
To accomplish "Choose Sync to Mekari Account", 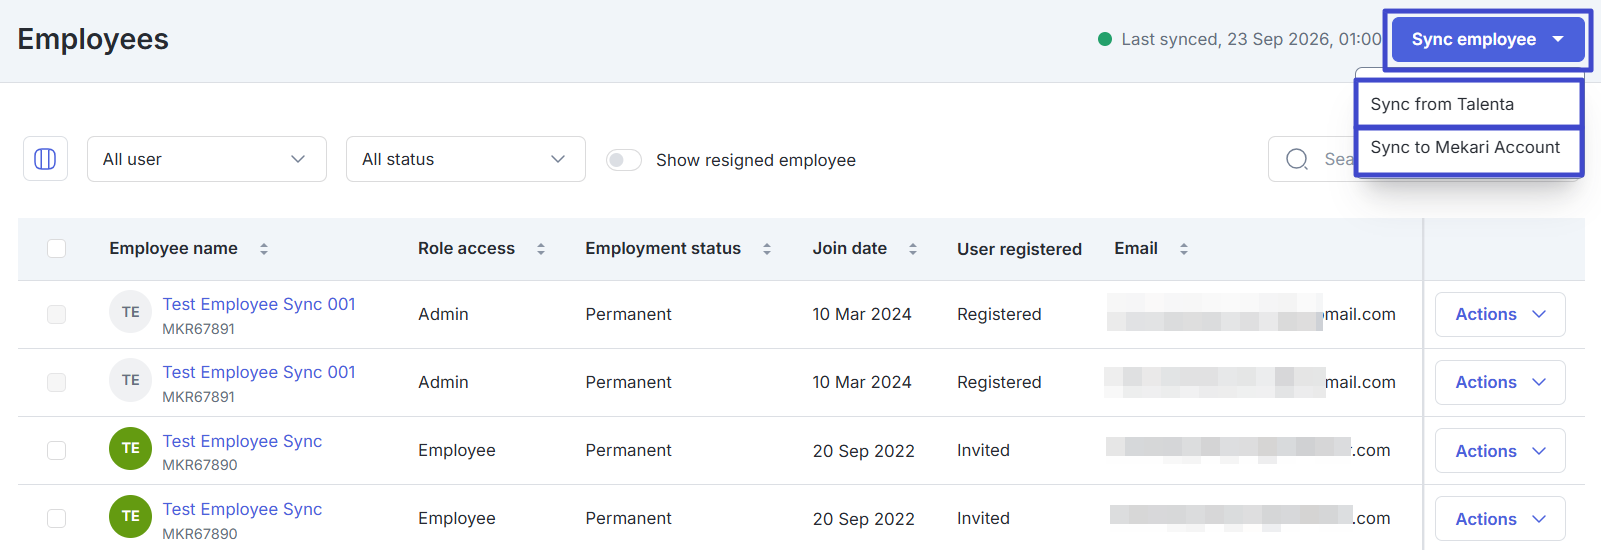I will [x=1468, y=148].
